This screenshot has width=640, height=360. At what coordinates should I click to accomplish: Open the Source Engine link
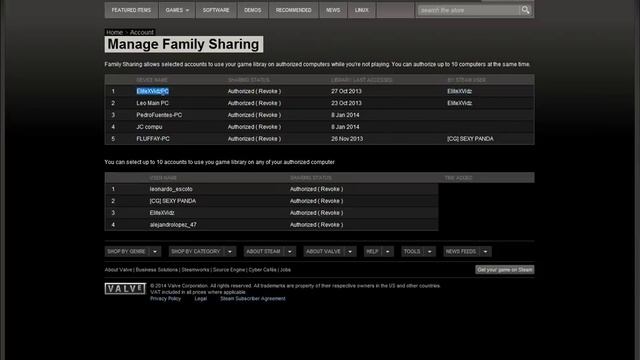(x=229, y=270)
